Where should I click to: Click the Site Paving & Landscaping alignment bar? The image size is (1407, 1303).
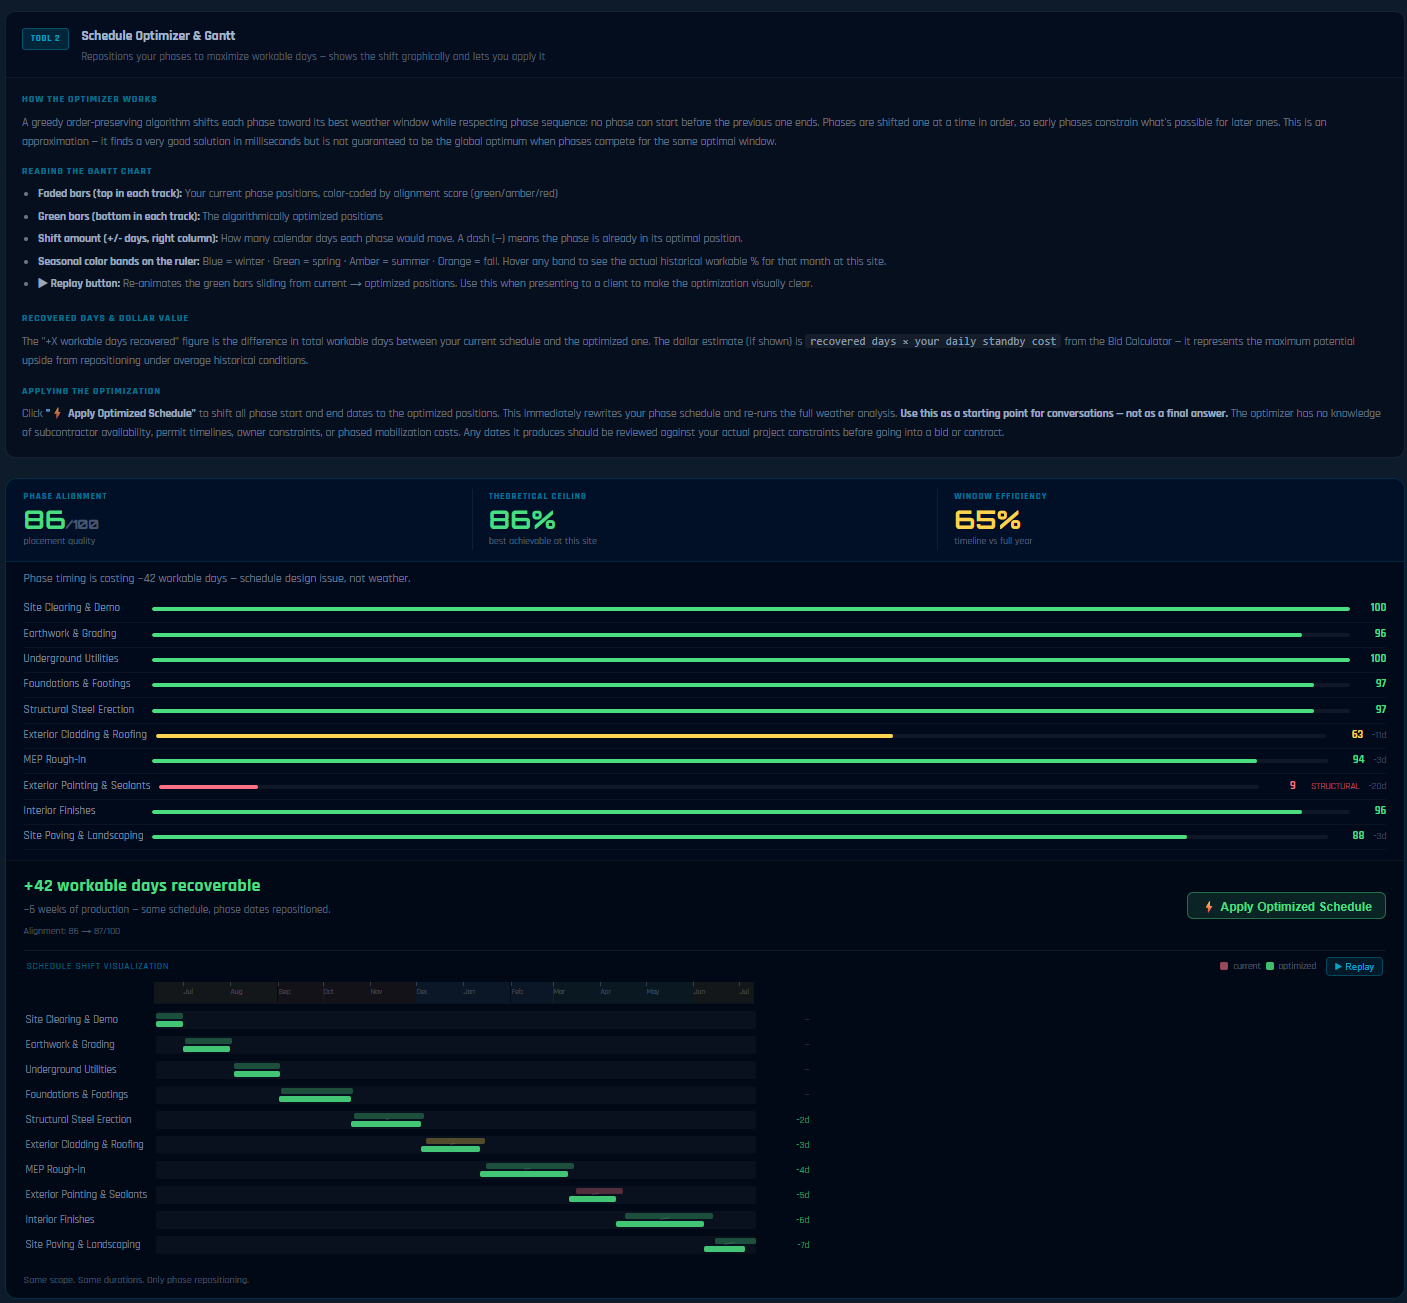669,837
